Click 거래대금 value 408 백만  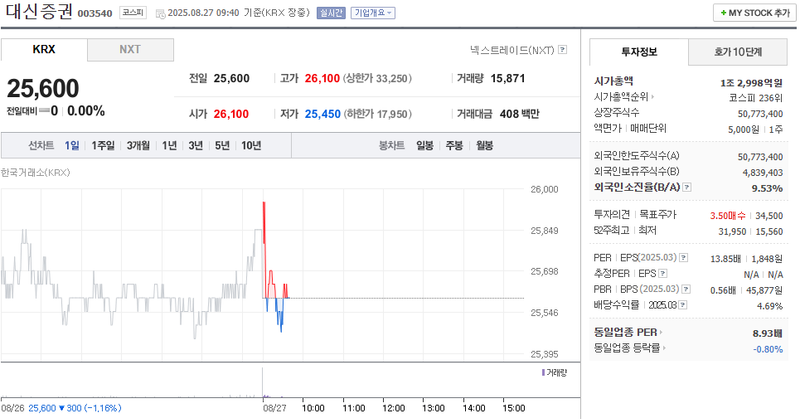point(519,114)
